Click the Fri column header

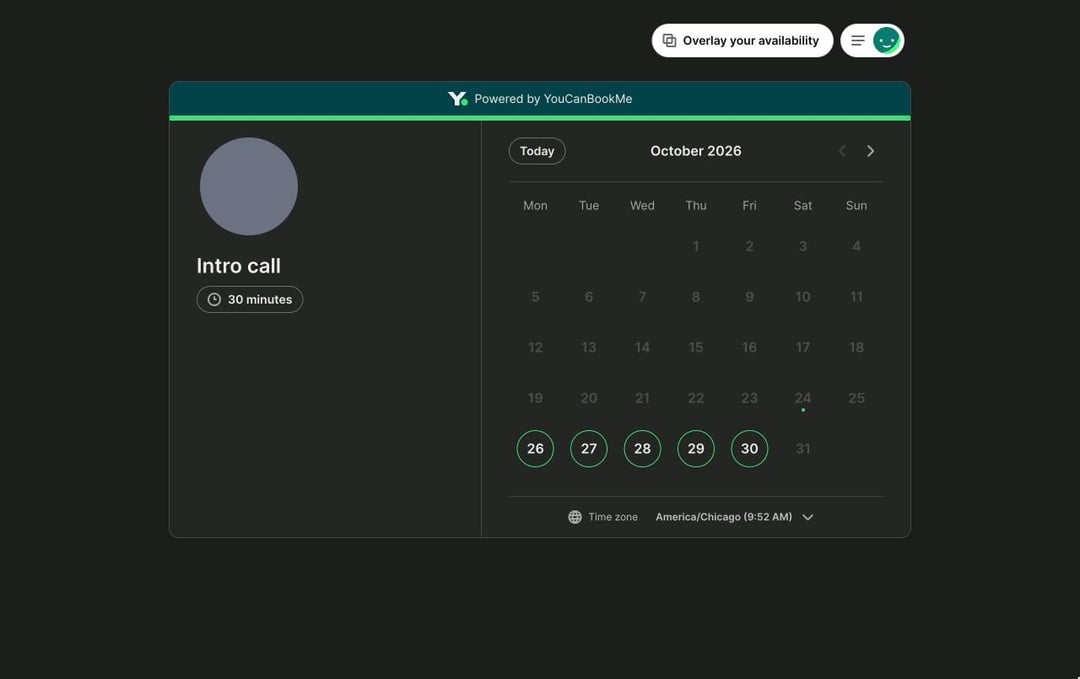coord(749,206)
